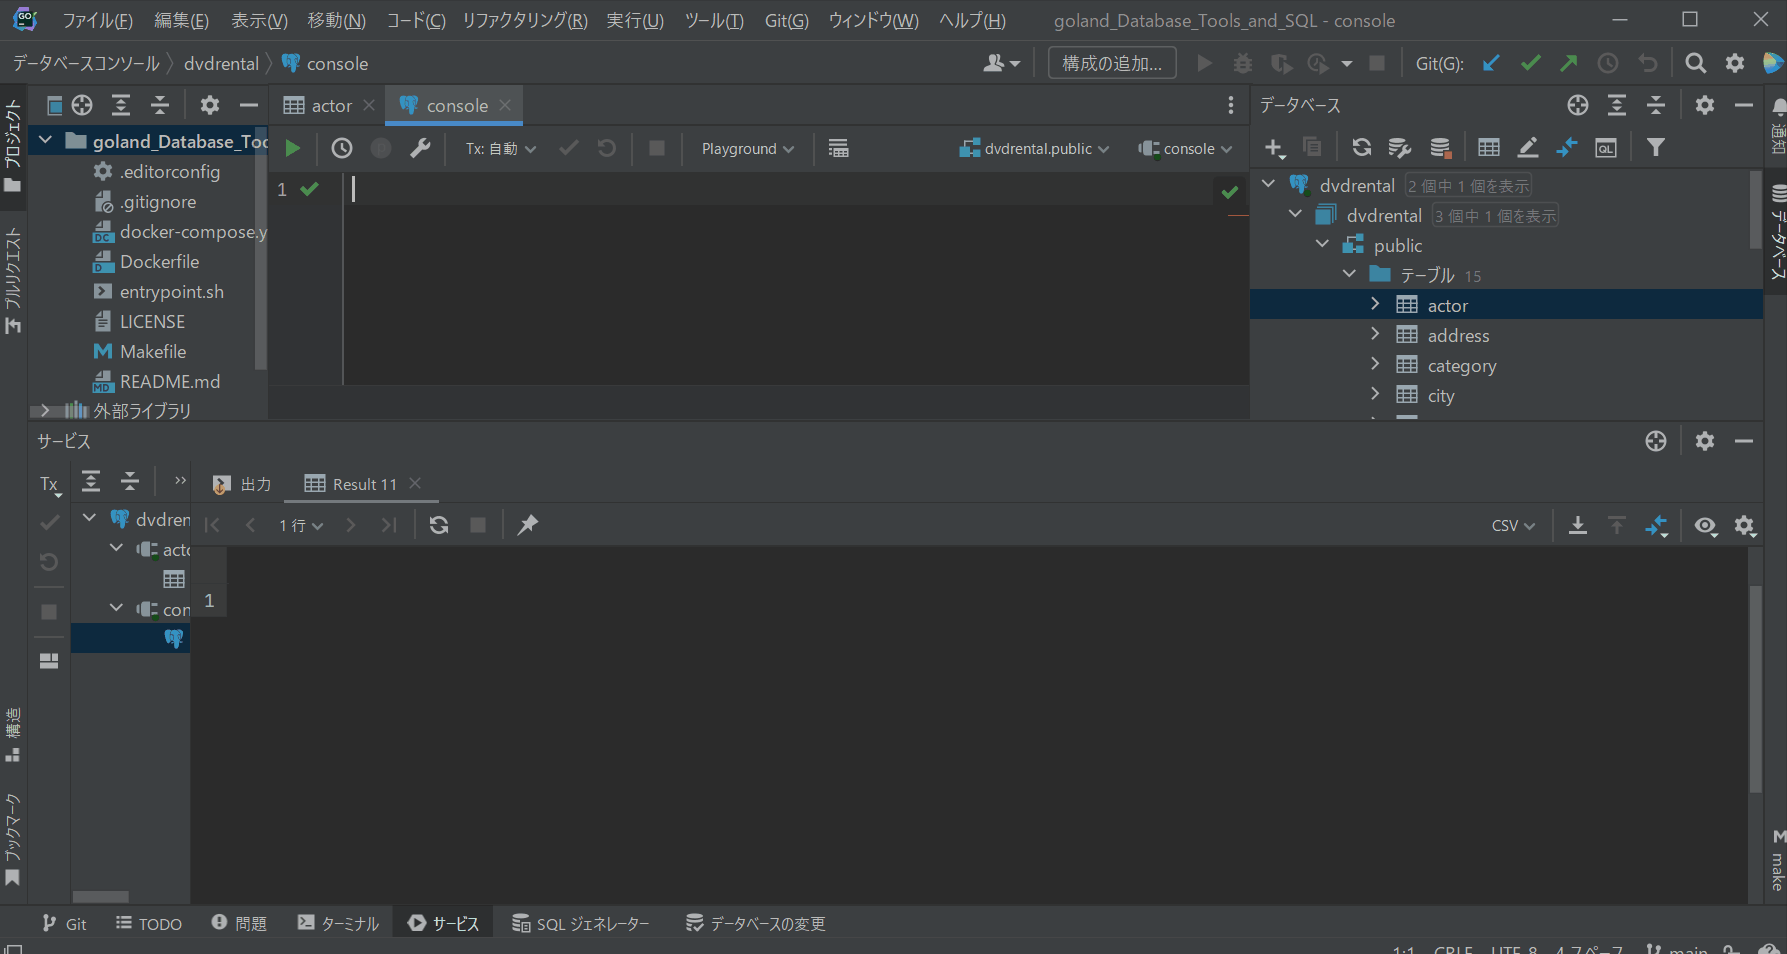Open the SQL ジェネレーター tool window
Screen dimensions: 1787x954
tap(581, 923)
